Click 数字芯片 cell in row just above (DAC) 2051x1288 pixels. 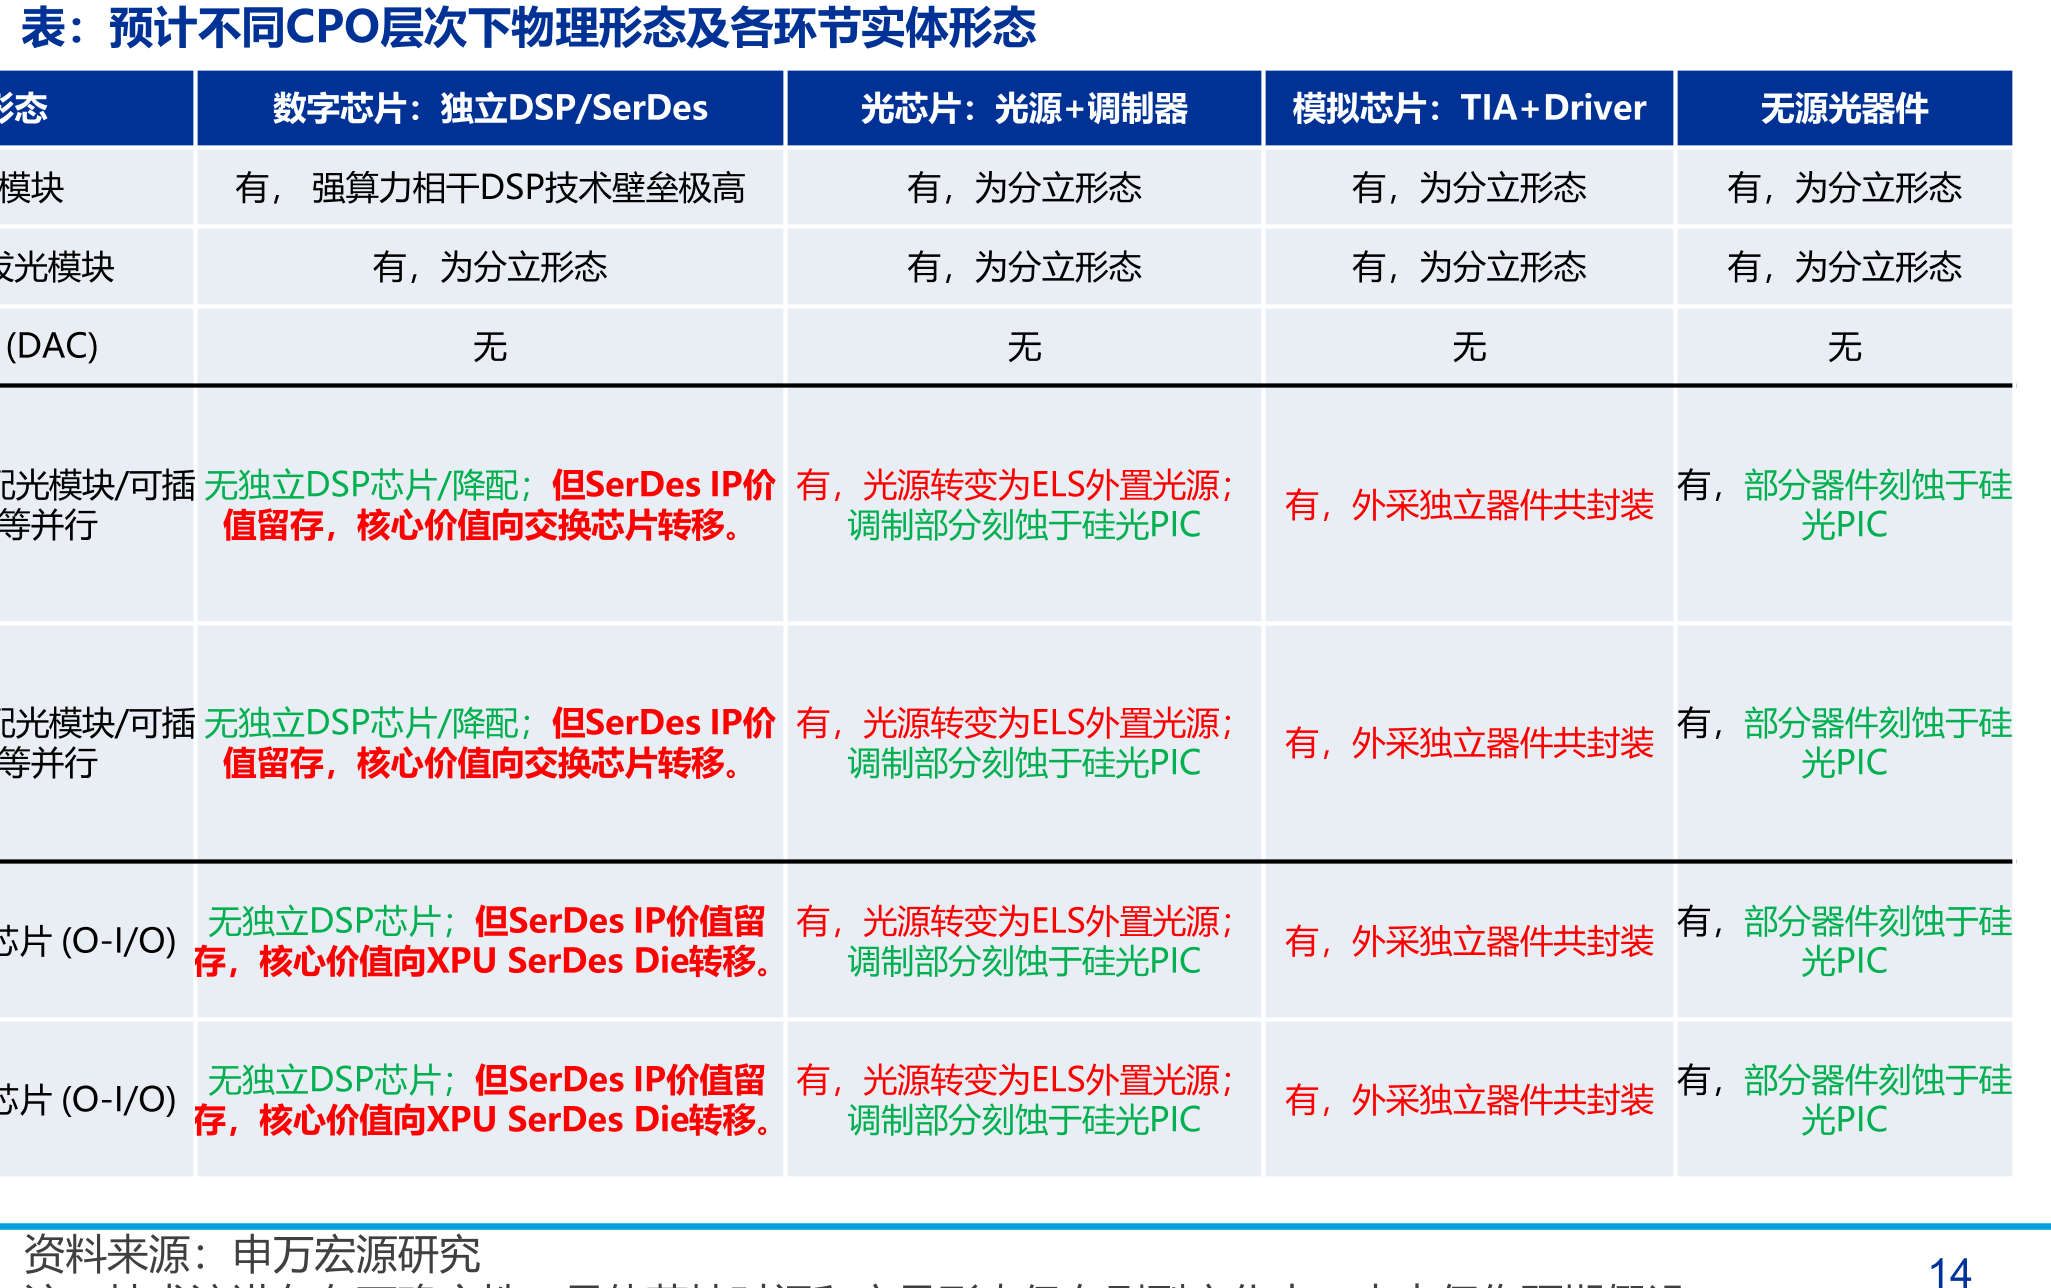[x=490, y=267]
